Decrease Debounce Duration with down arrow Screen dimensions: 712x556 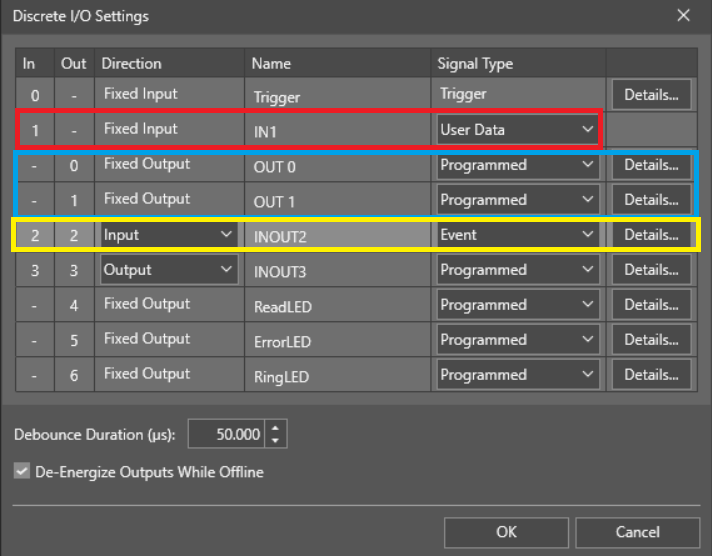pyautogui.click(x=277, y=440)
